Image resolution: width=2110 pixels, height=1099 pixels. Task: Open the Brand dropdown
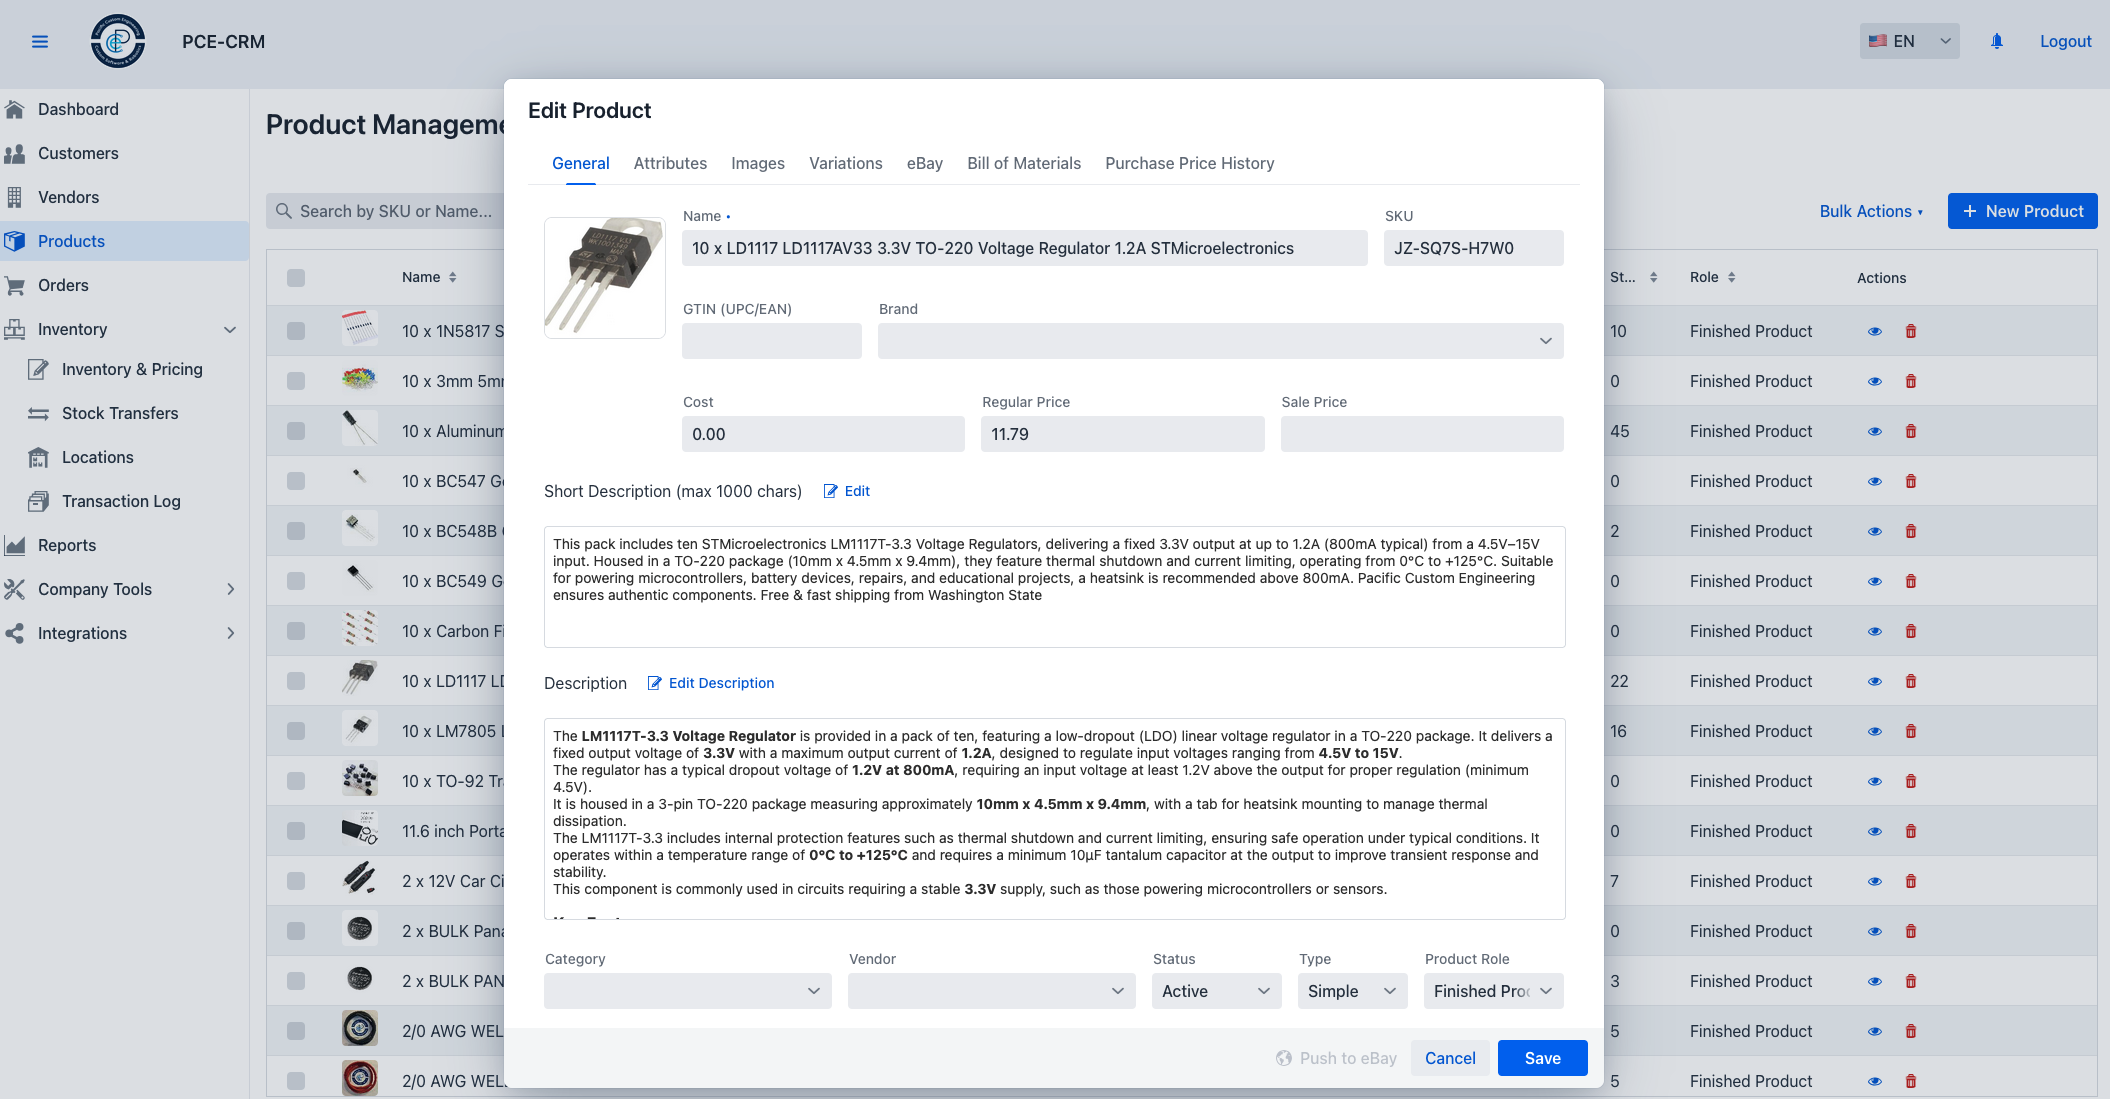pyautogui.click(x=1220, y=341)
